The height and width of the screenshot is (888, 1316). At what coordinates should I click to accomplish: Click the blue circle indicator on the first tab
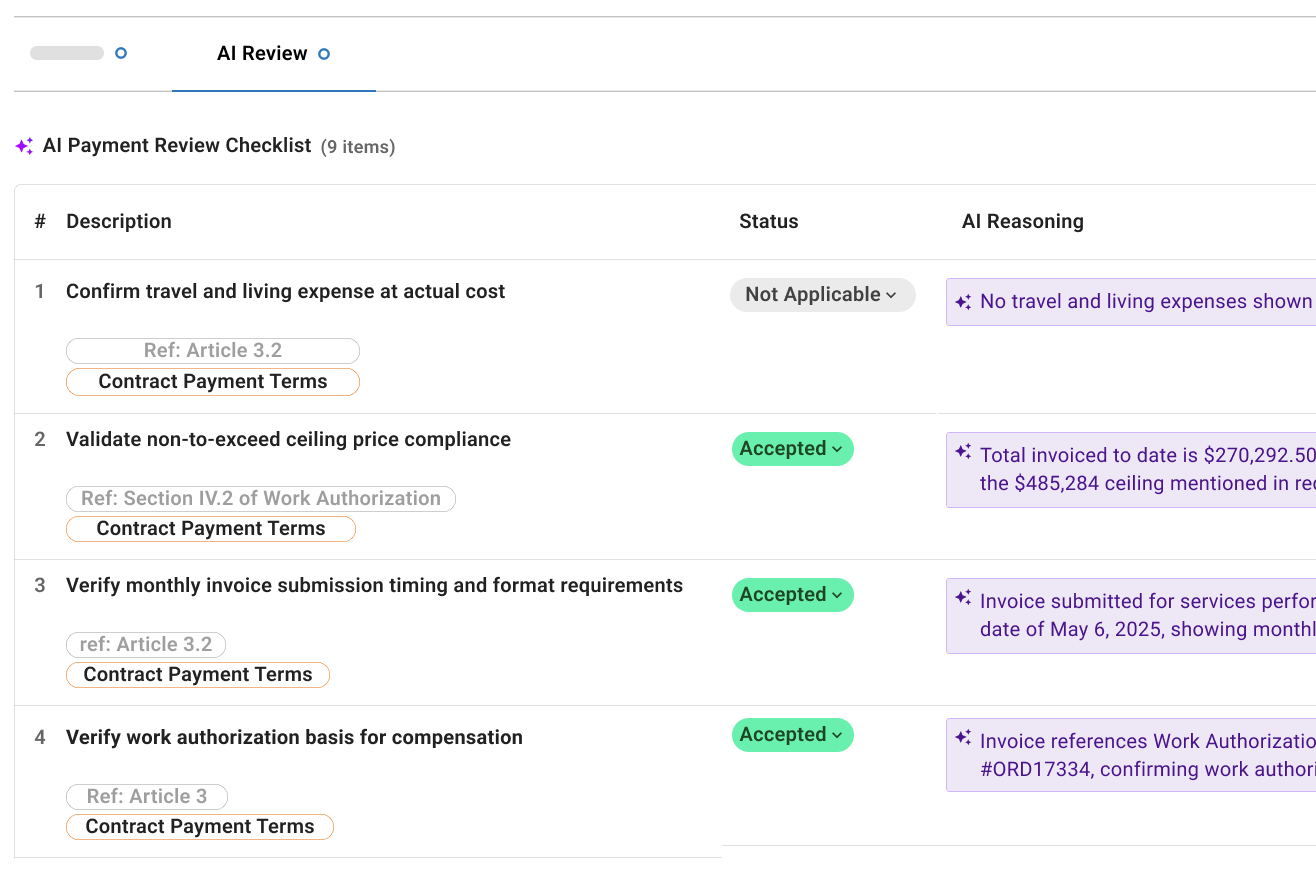[121, 53]
